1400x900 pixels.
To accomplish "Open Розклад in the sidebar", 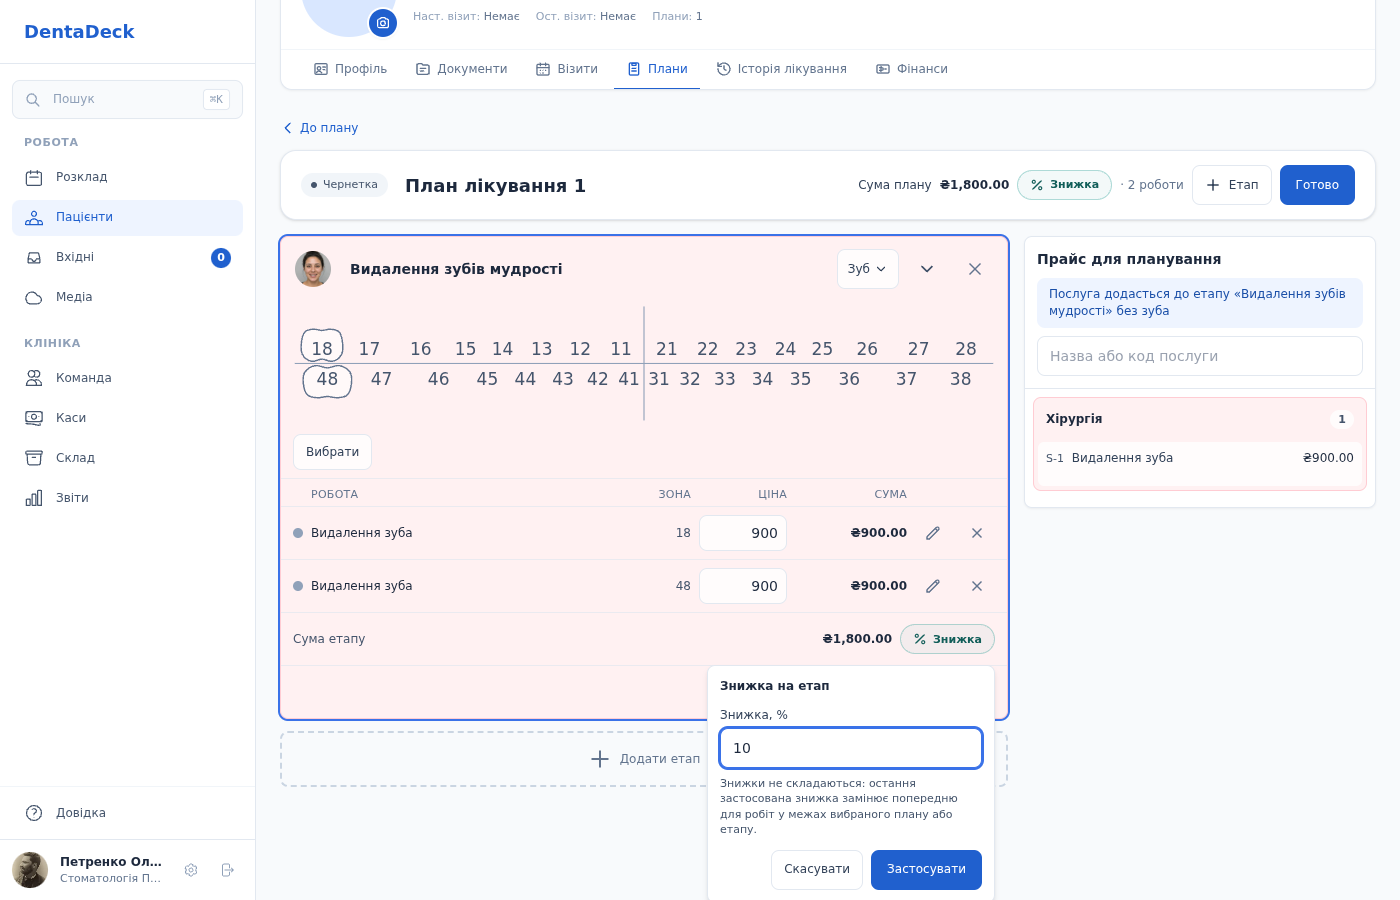I will point(127,177).
